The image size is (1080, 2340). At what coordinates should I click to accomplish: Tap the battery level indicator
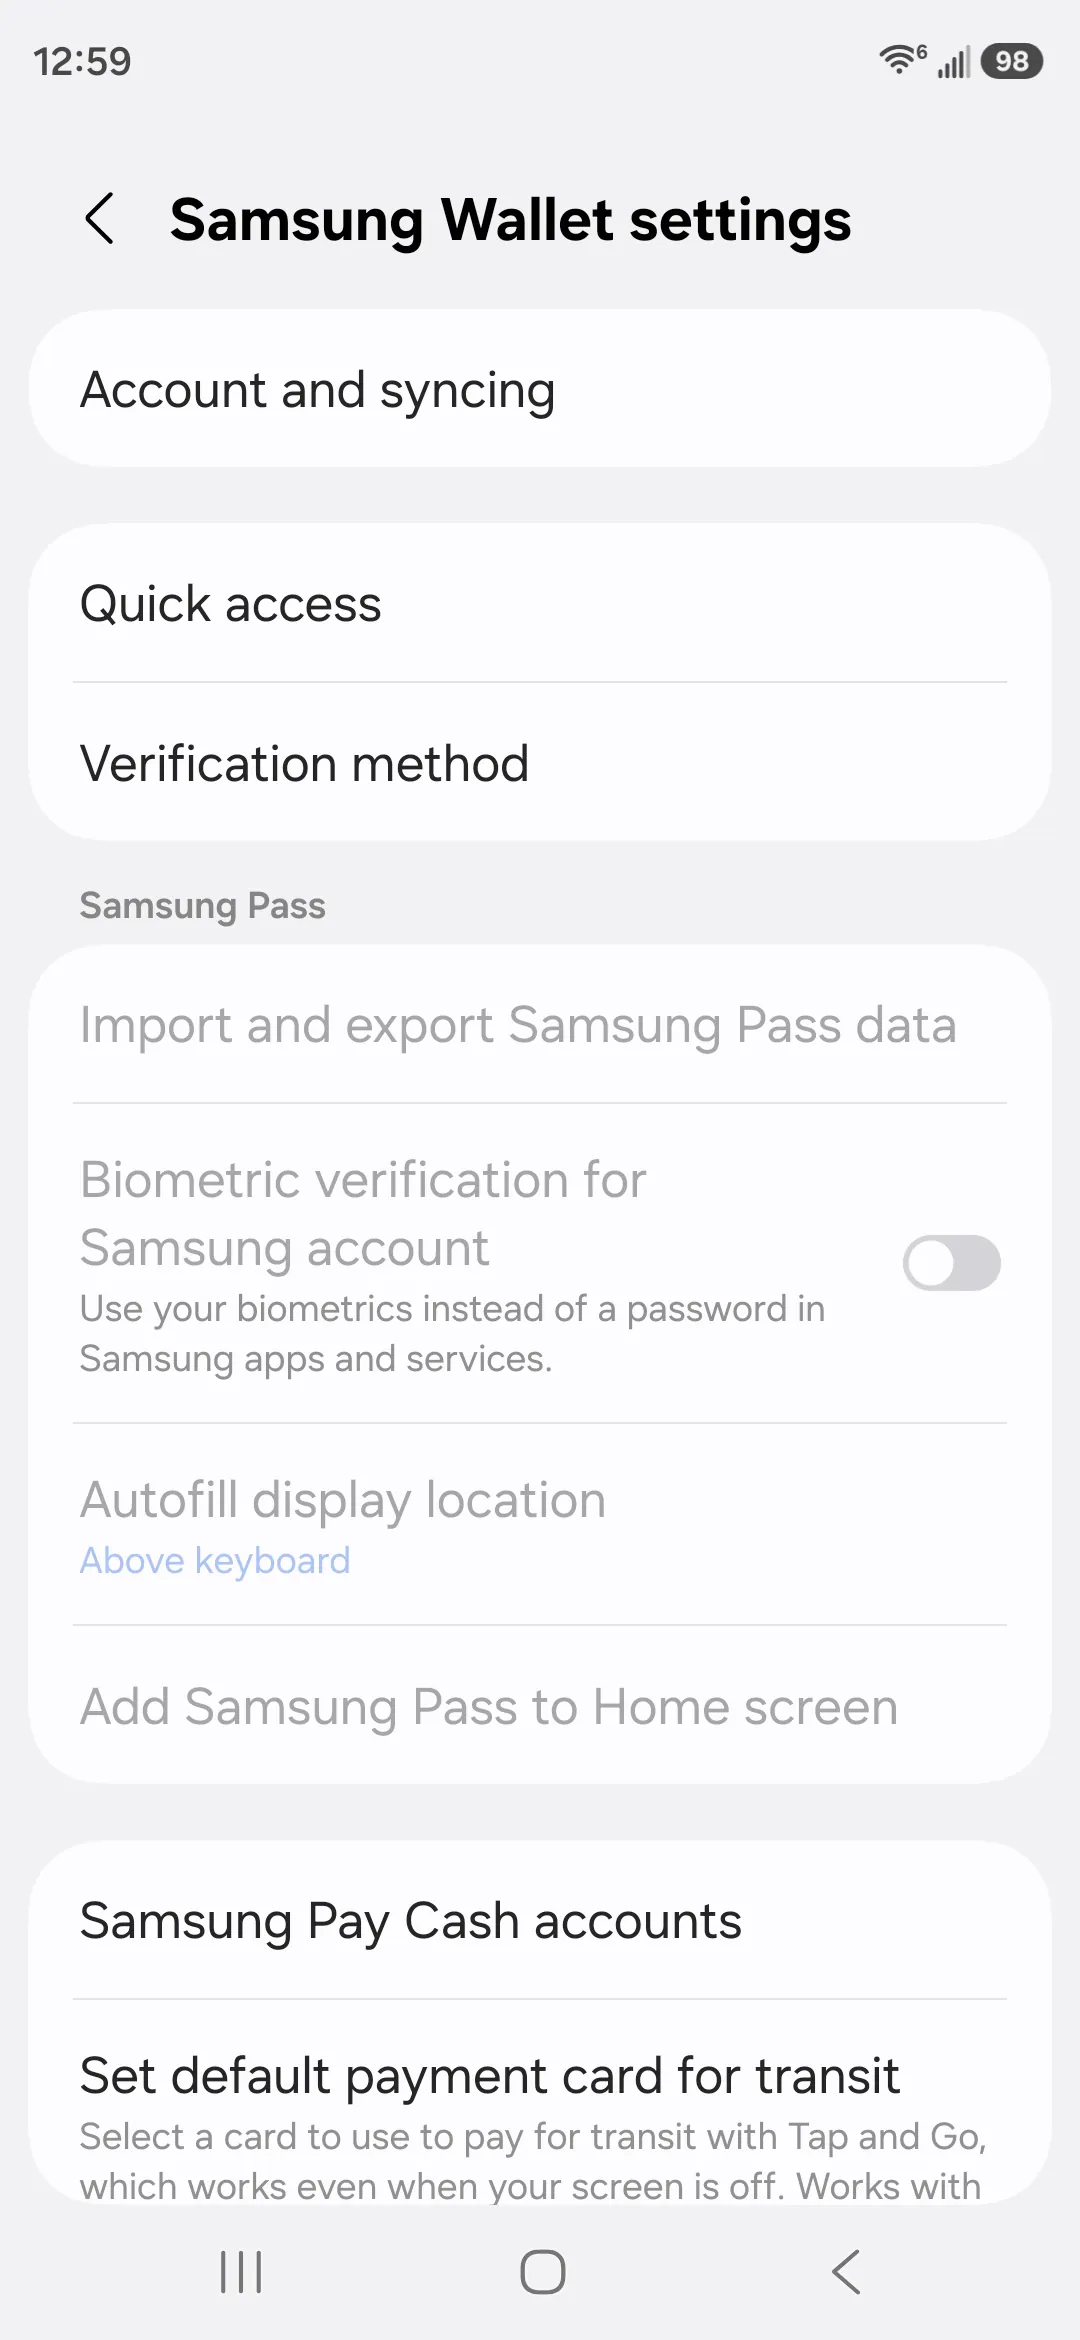pos(1012,62)
